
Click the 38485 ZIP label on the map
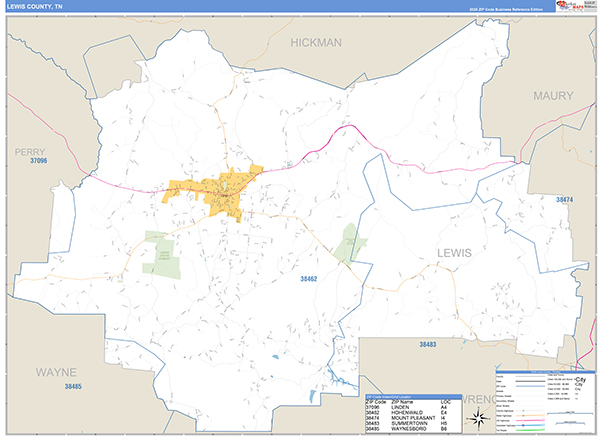coord(73,387)
